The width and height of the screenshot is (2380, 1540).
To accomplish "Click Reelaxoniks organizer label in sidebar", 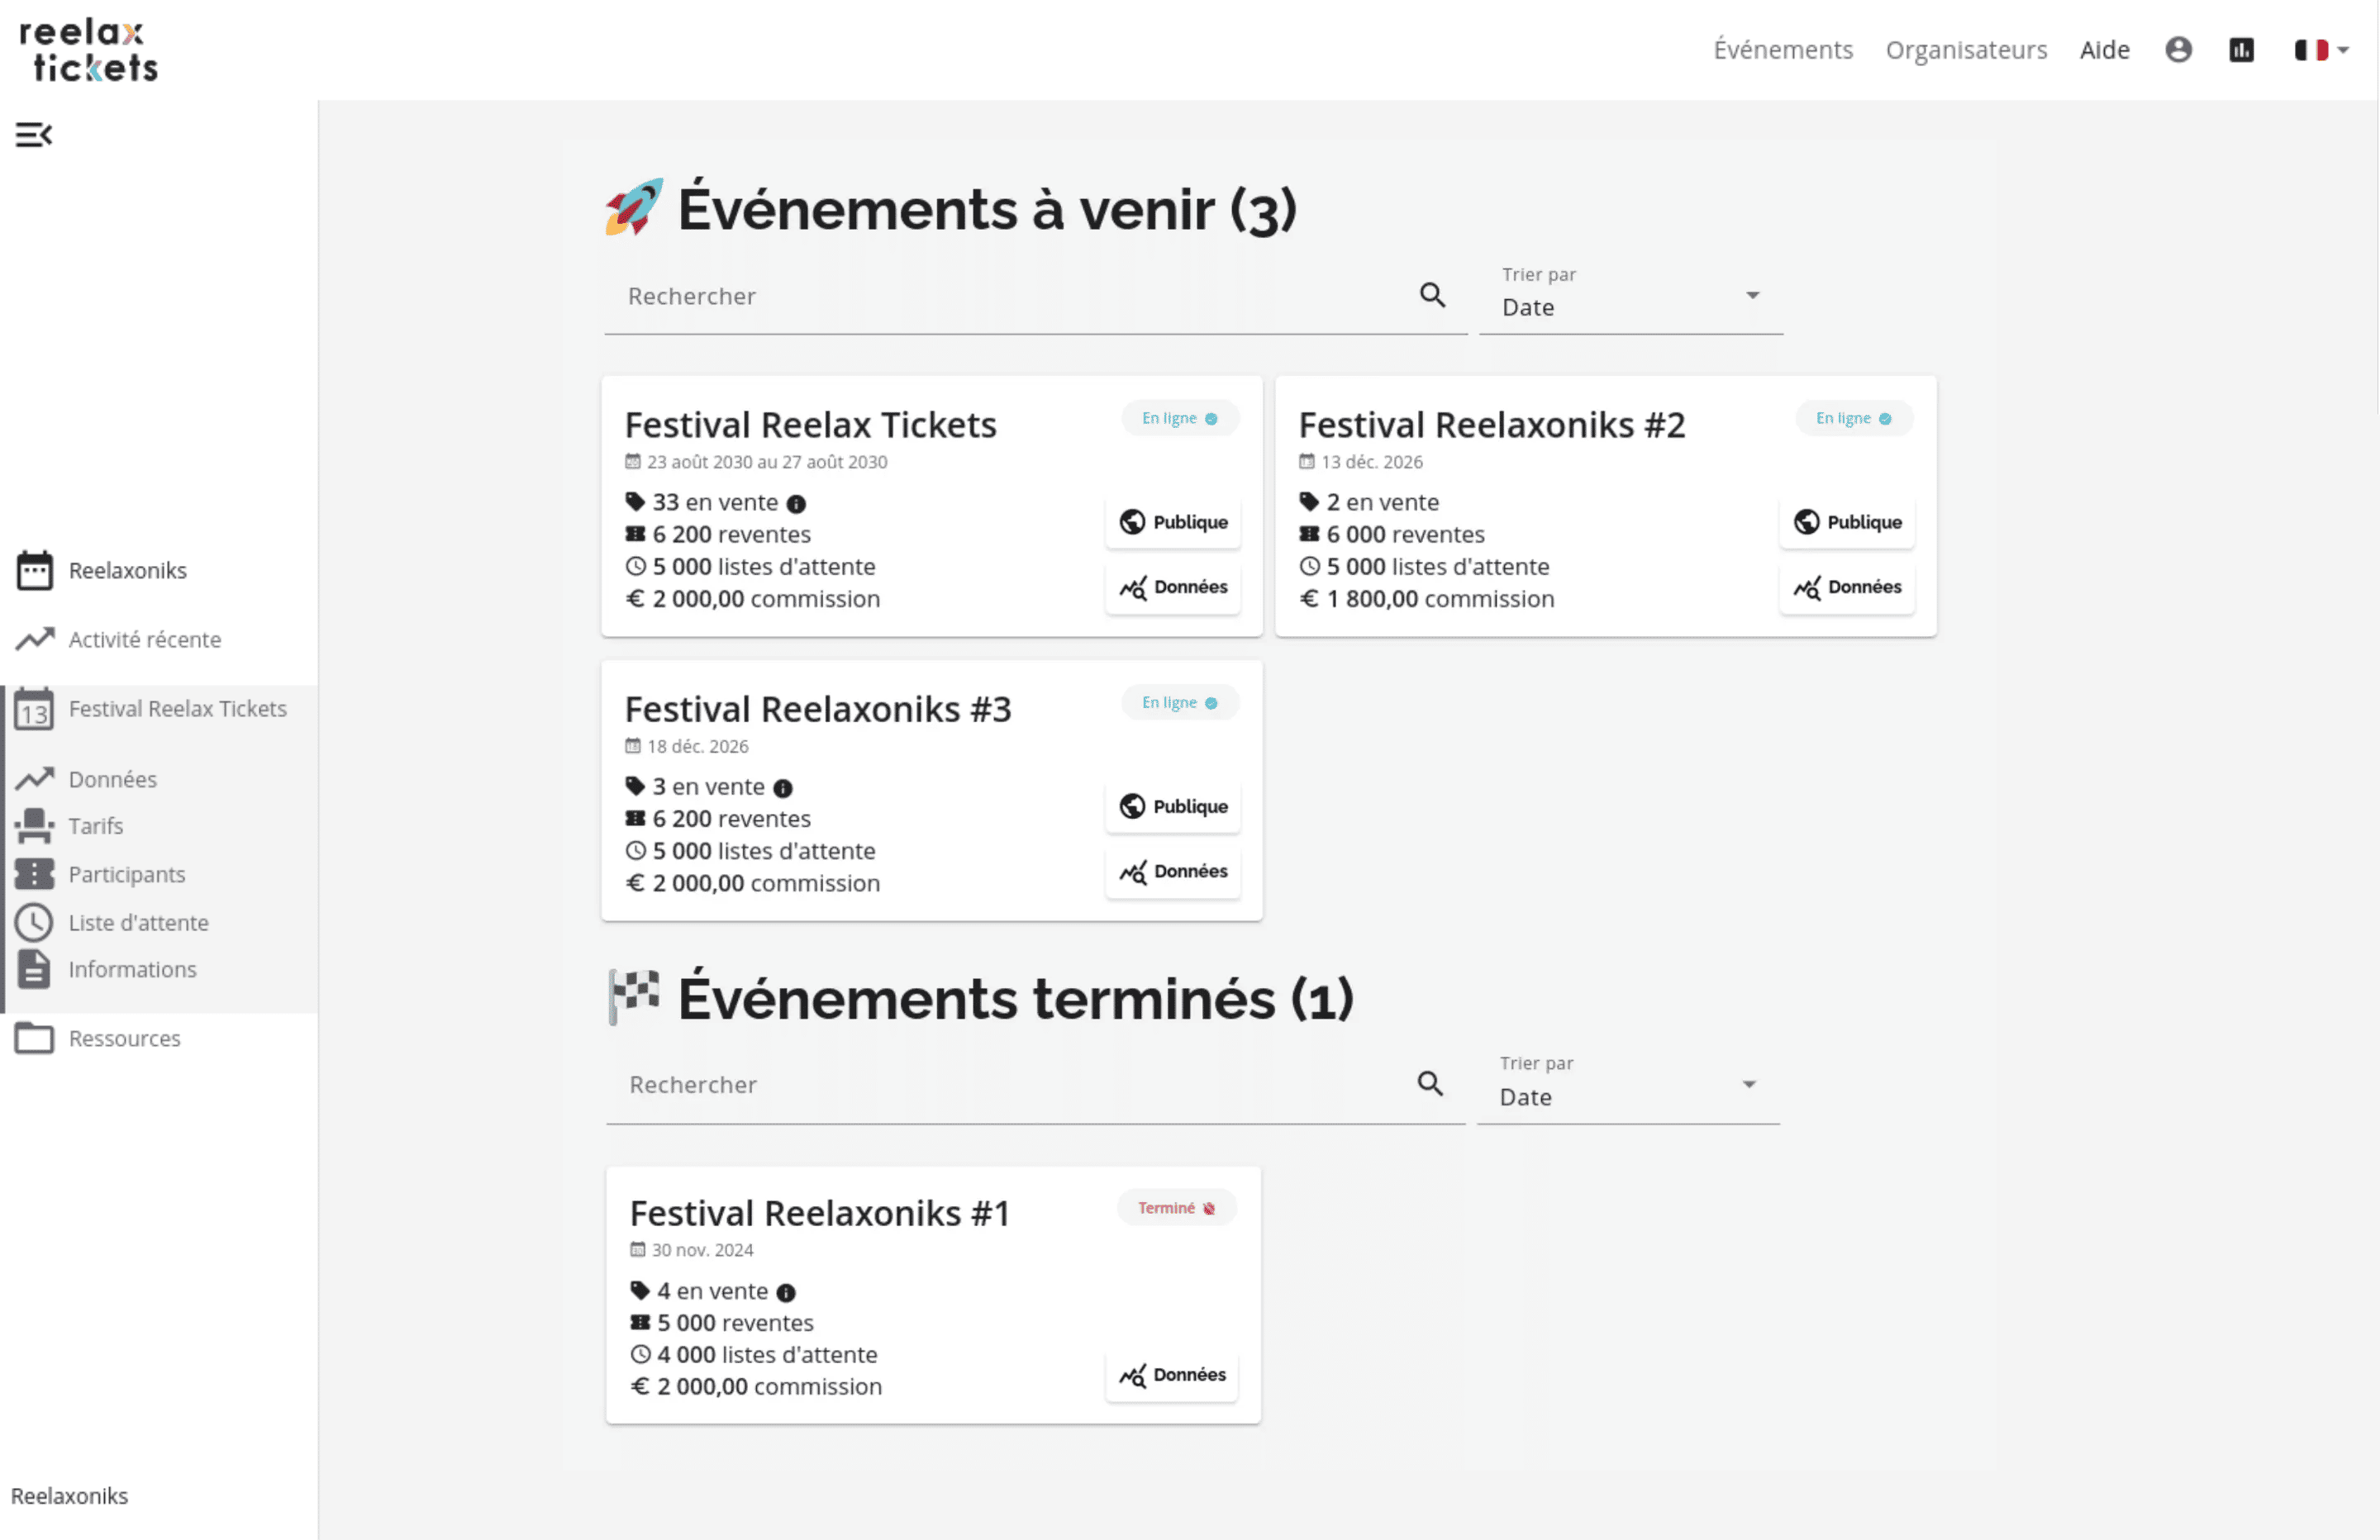I will click(x=128, y=570).
